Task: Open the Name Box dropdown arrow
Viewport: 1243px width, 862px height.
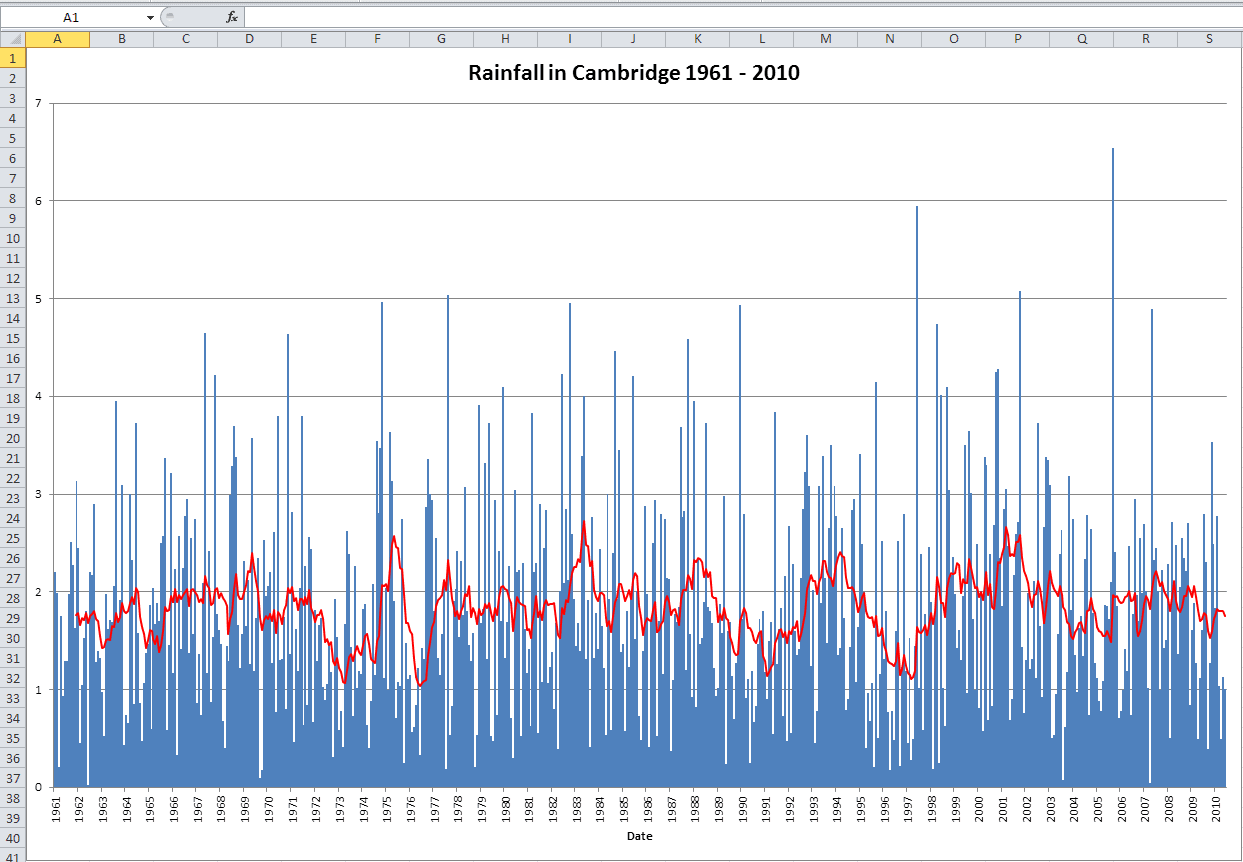Action: (x=150, y=17)
